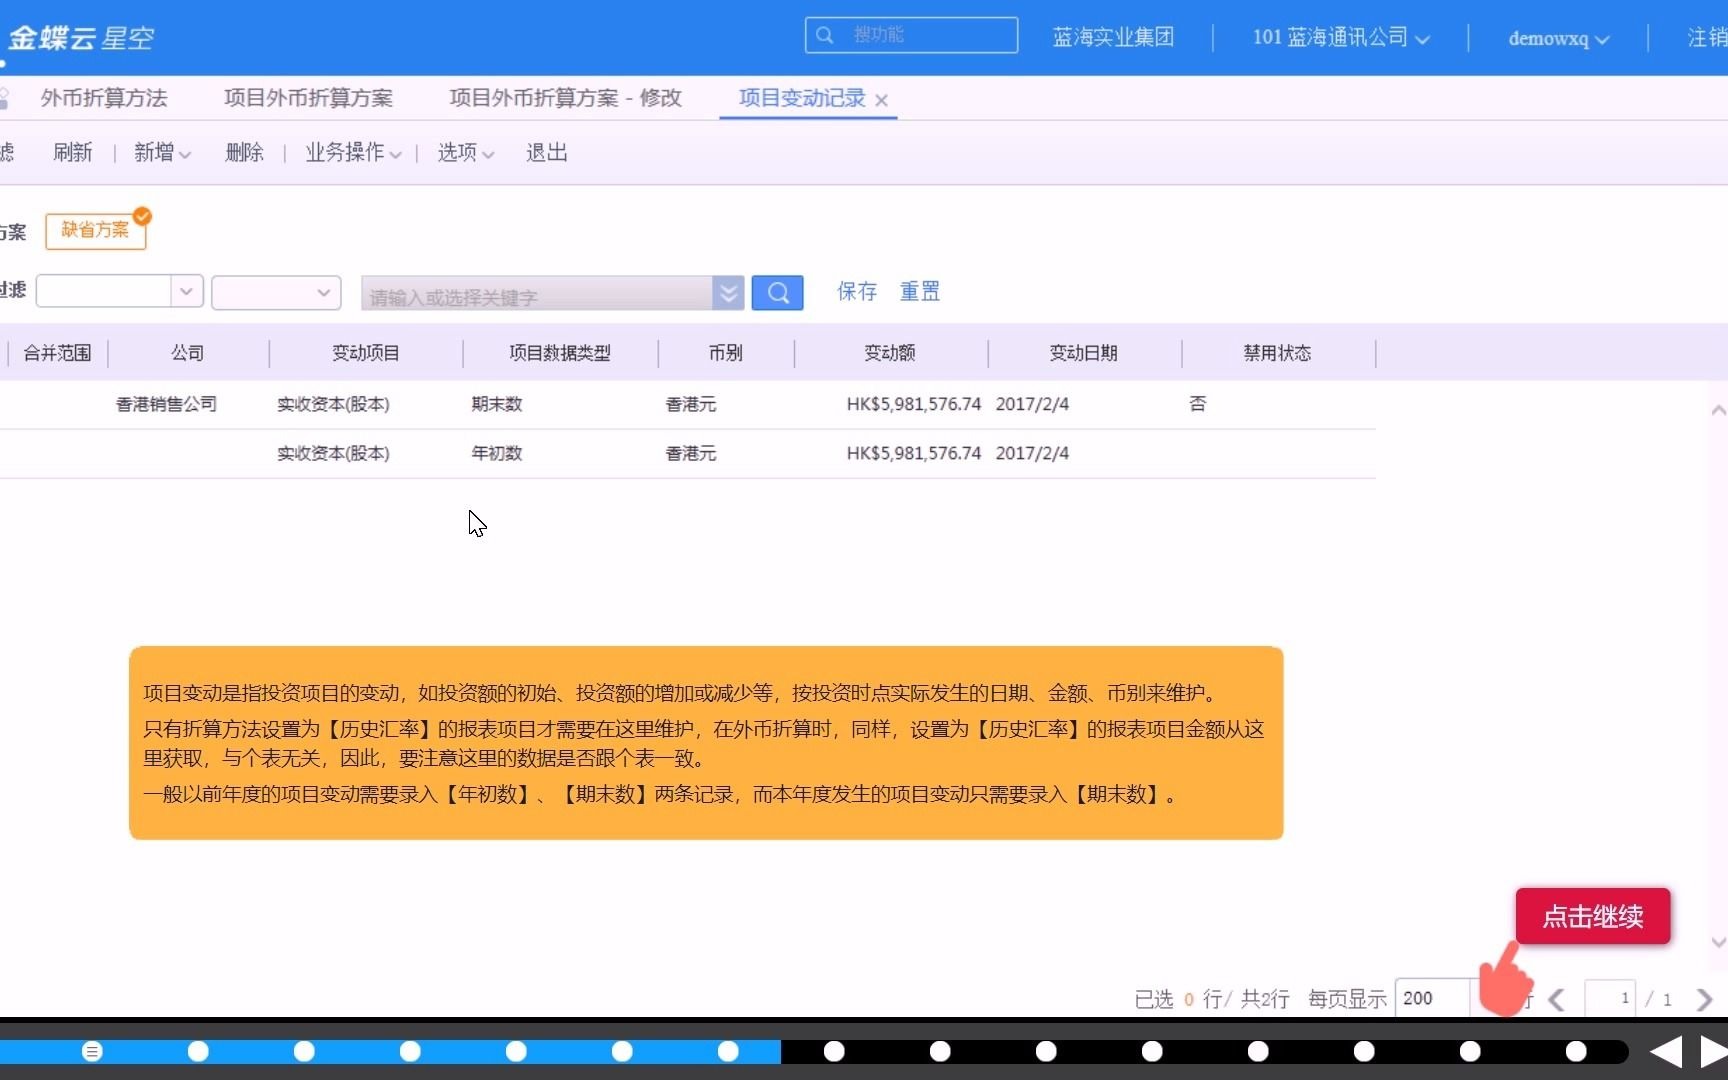Click the 刷新 toolbar button
The width and height of the screenshot is (1728, 1080).
72,152
